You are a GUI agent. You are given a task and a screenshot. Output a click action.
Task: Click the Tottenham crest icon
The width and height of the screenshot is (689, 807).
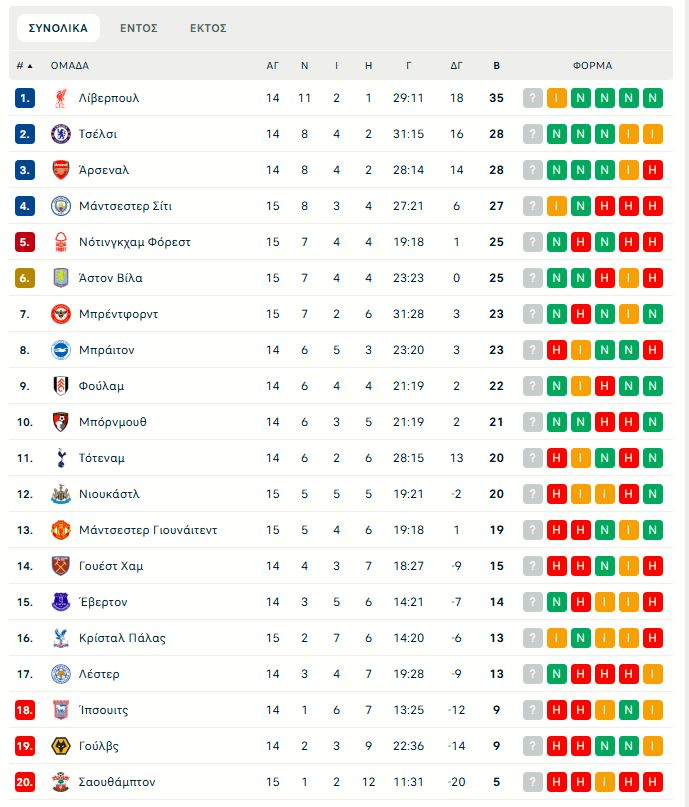pyautogui.click(x=60, y=458)
